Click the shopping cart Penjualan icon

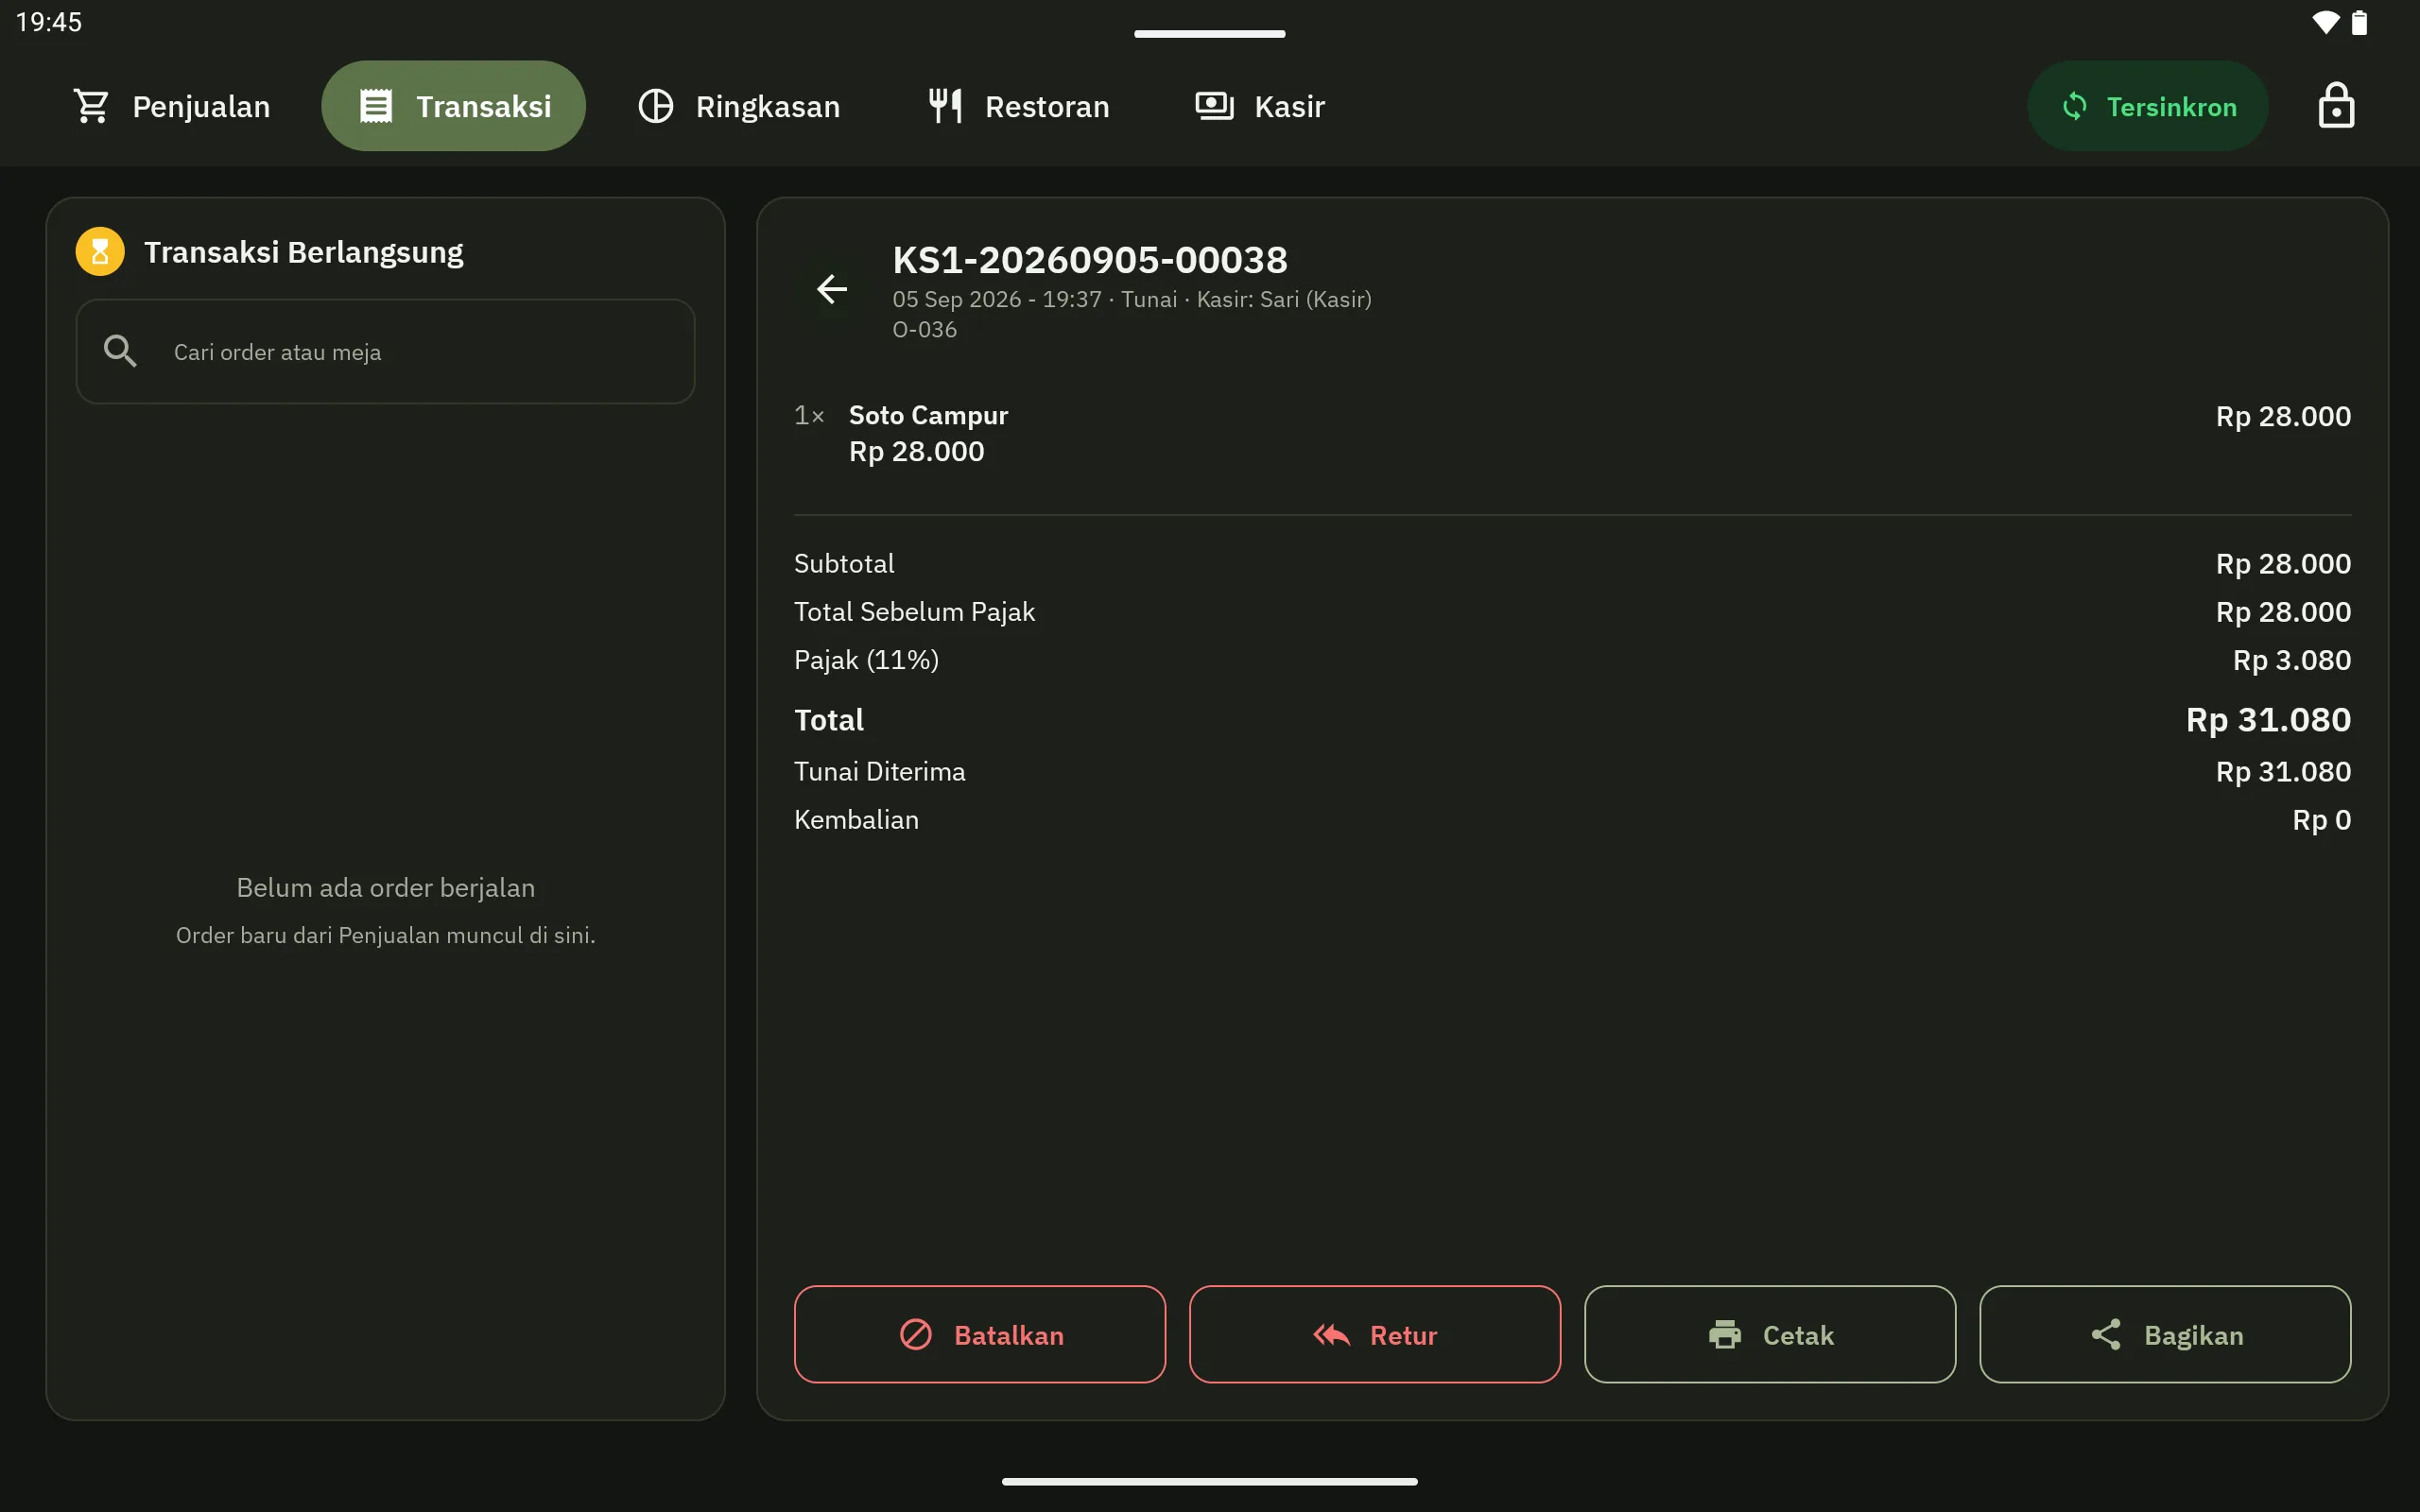tap(91, 106)
